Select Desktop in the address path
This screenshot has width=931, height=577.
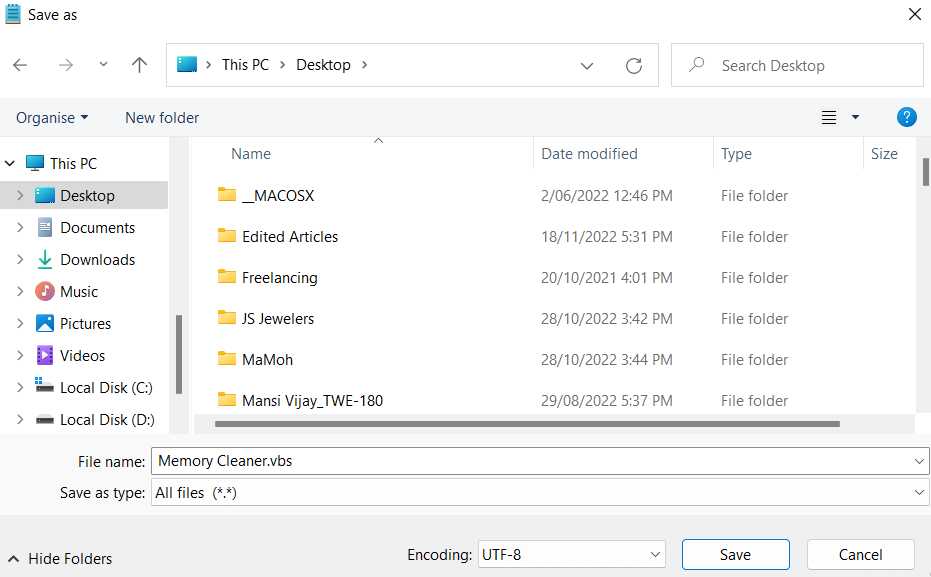[324, 65]
